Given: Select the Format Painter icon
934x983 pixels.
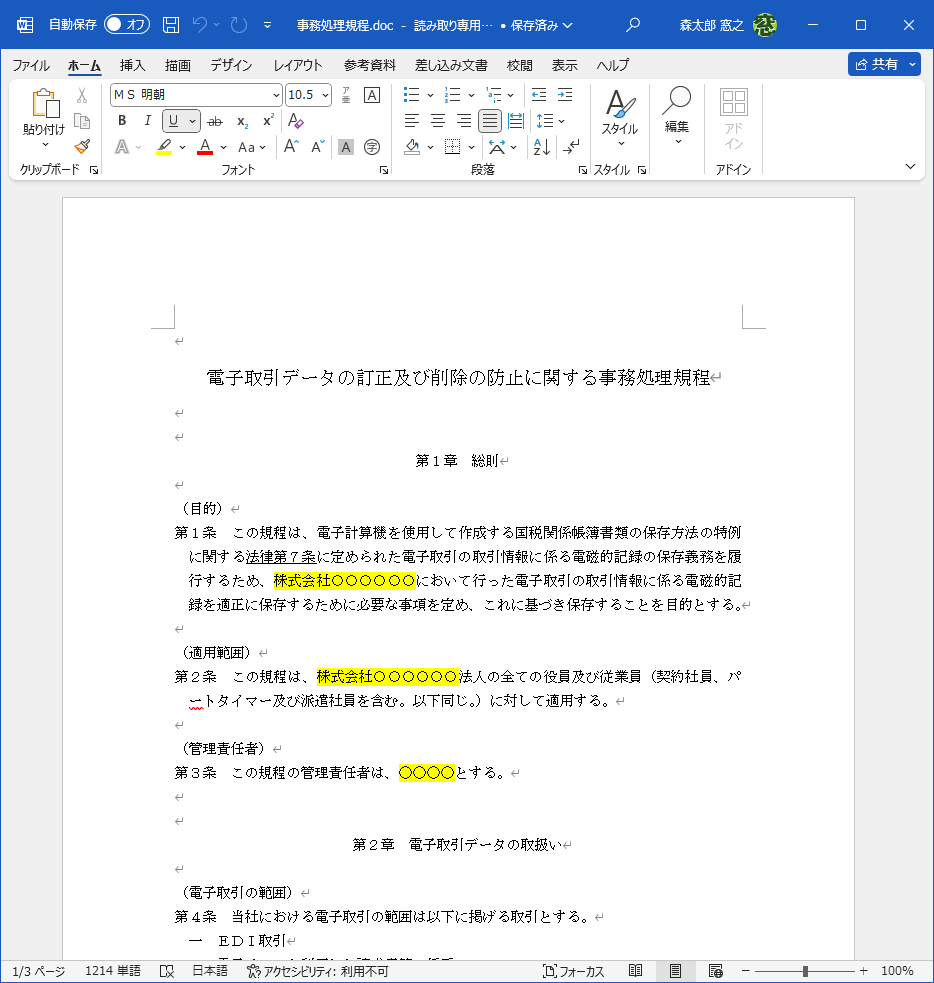Looking at the screenshot, I should (83, 146).
